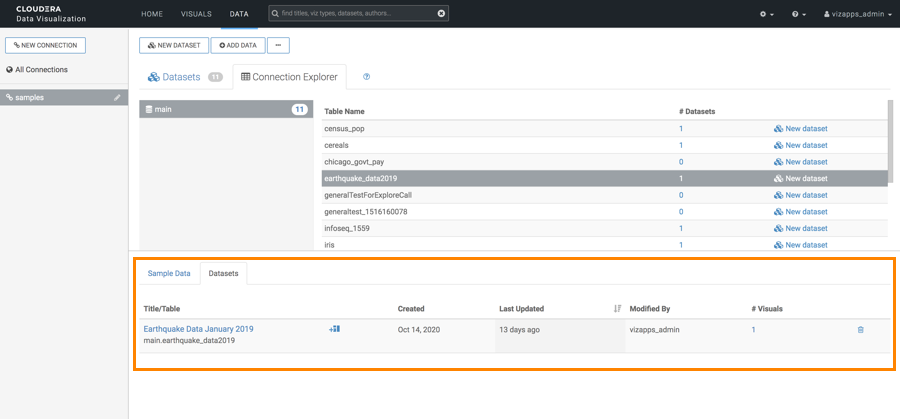Clear the search box with the X icon
Image resolution: width=900 pixels, height=419 pixels.
[442, 14]
